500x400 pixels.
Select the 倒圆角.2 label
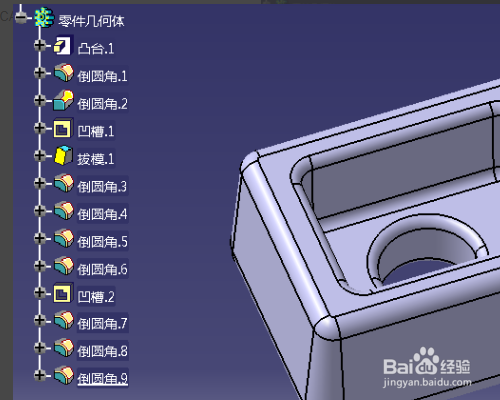102,104
